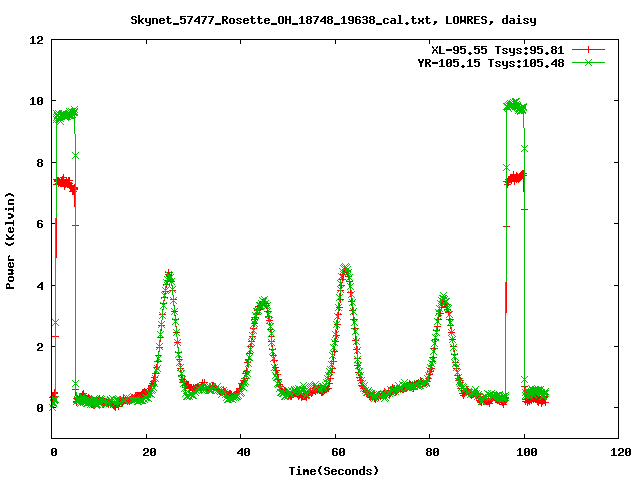Screen dimensions: 640x480
Task: Click the y-axis tick label 12
Action: pyautogui.click(x=36, y=40)
